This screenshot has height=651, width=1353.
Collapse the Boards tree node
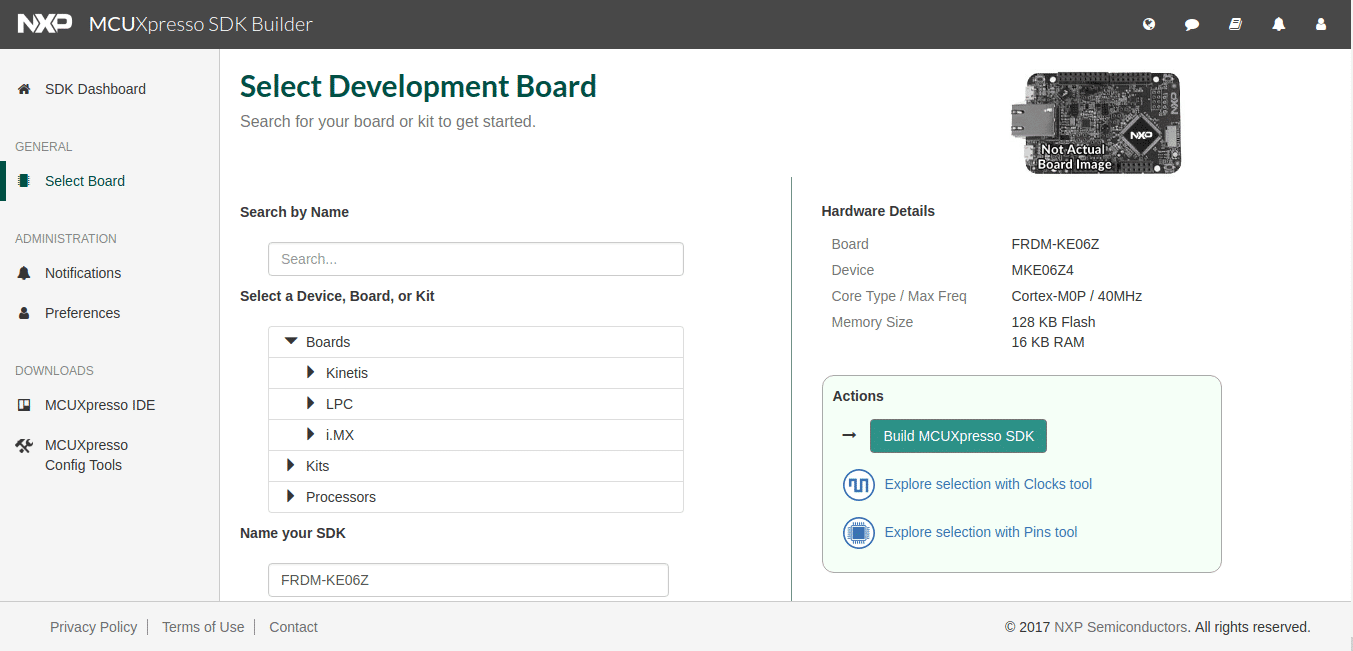coord(291,342)
